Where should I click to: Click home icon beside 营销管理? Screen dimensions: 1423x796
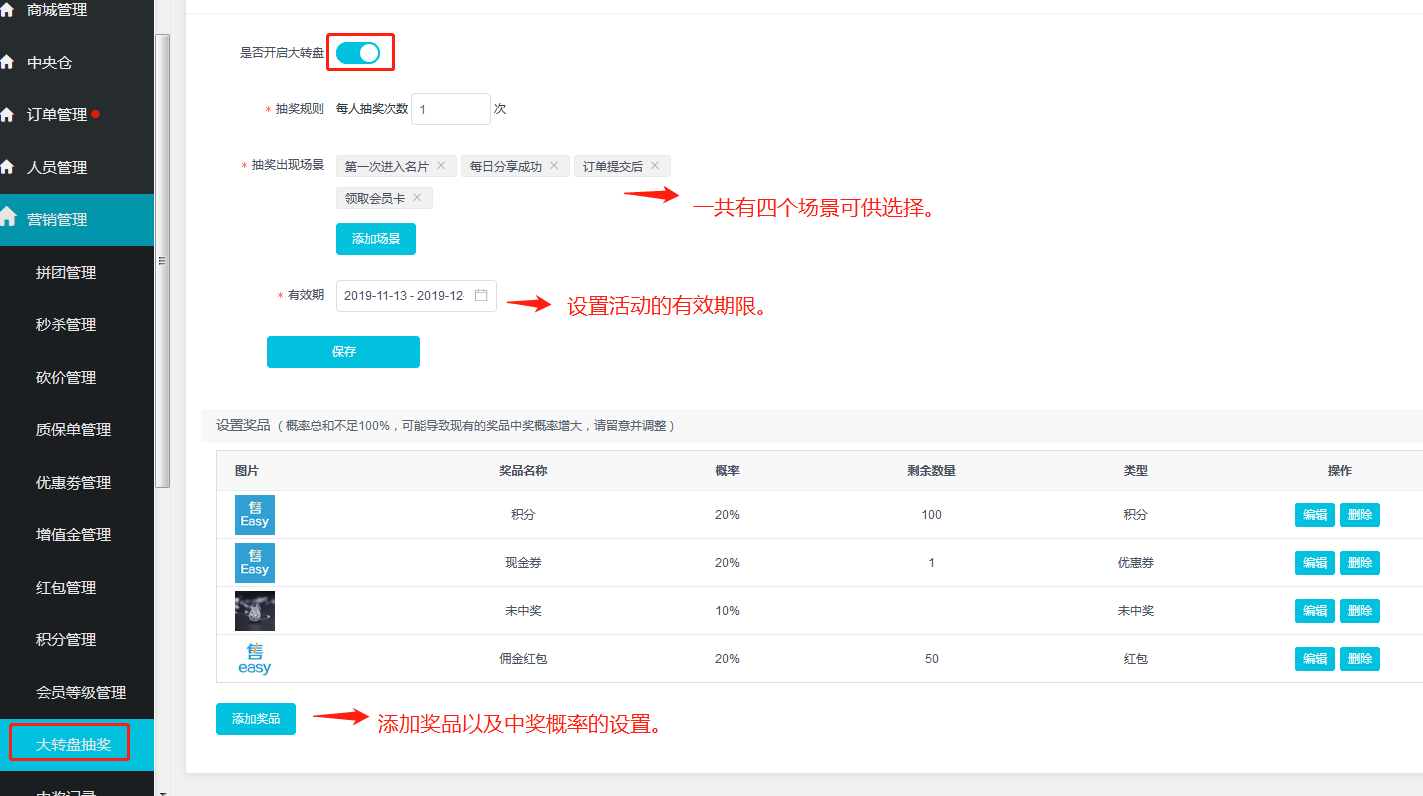click(x=8, y=216)
